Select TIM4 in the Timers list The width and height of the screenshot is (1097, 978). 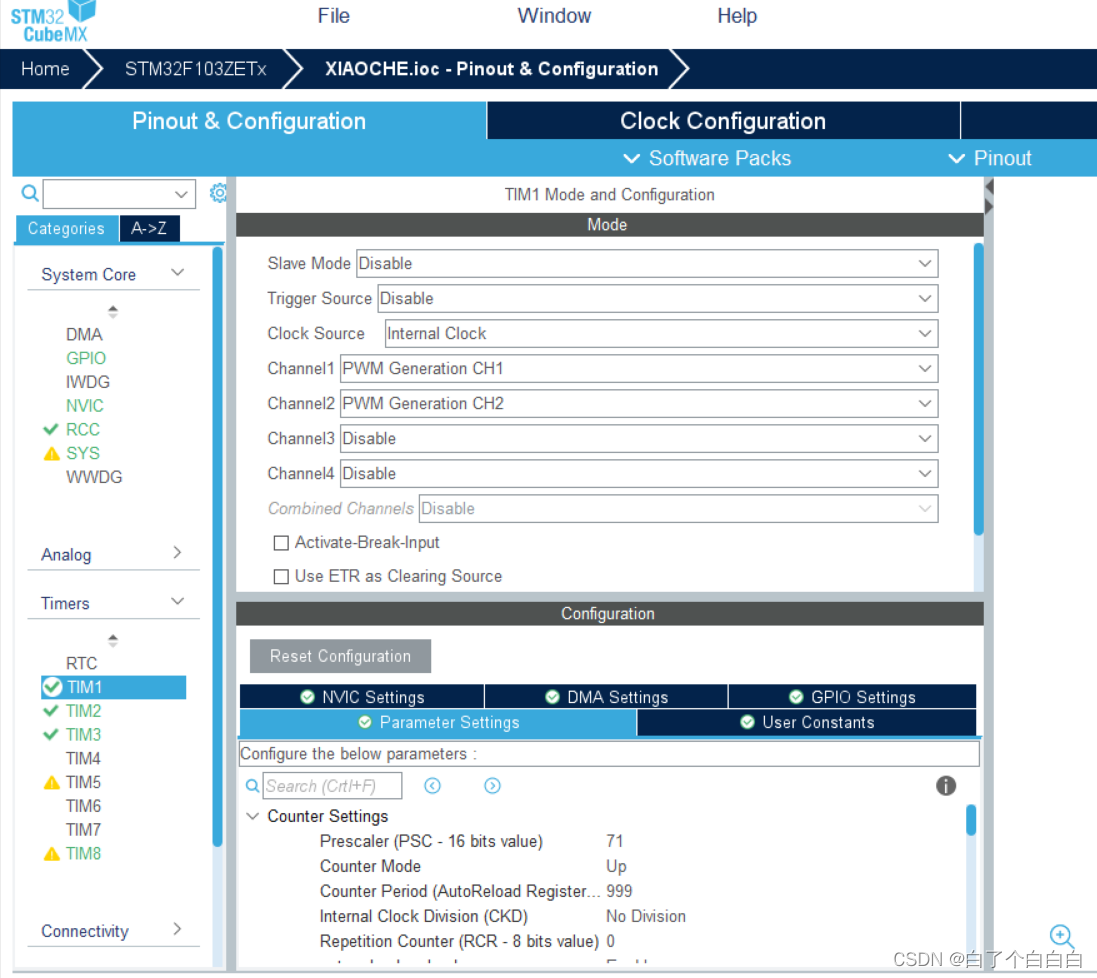pos(83,758)
